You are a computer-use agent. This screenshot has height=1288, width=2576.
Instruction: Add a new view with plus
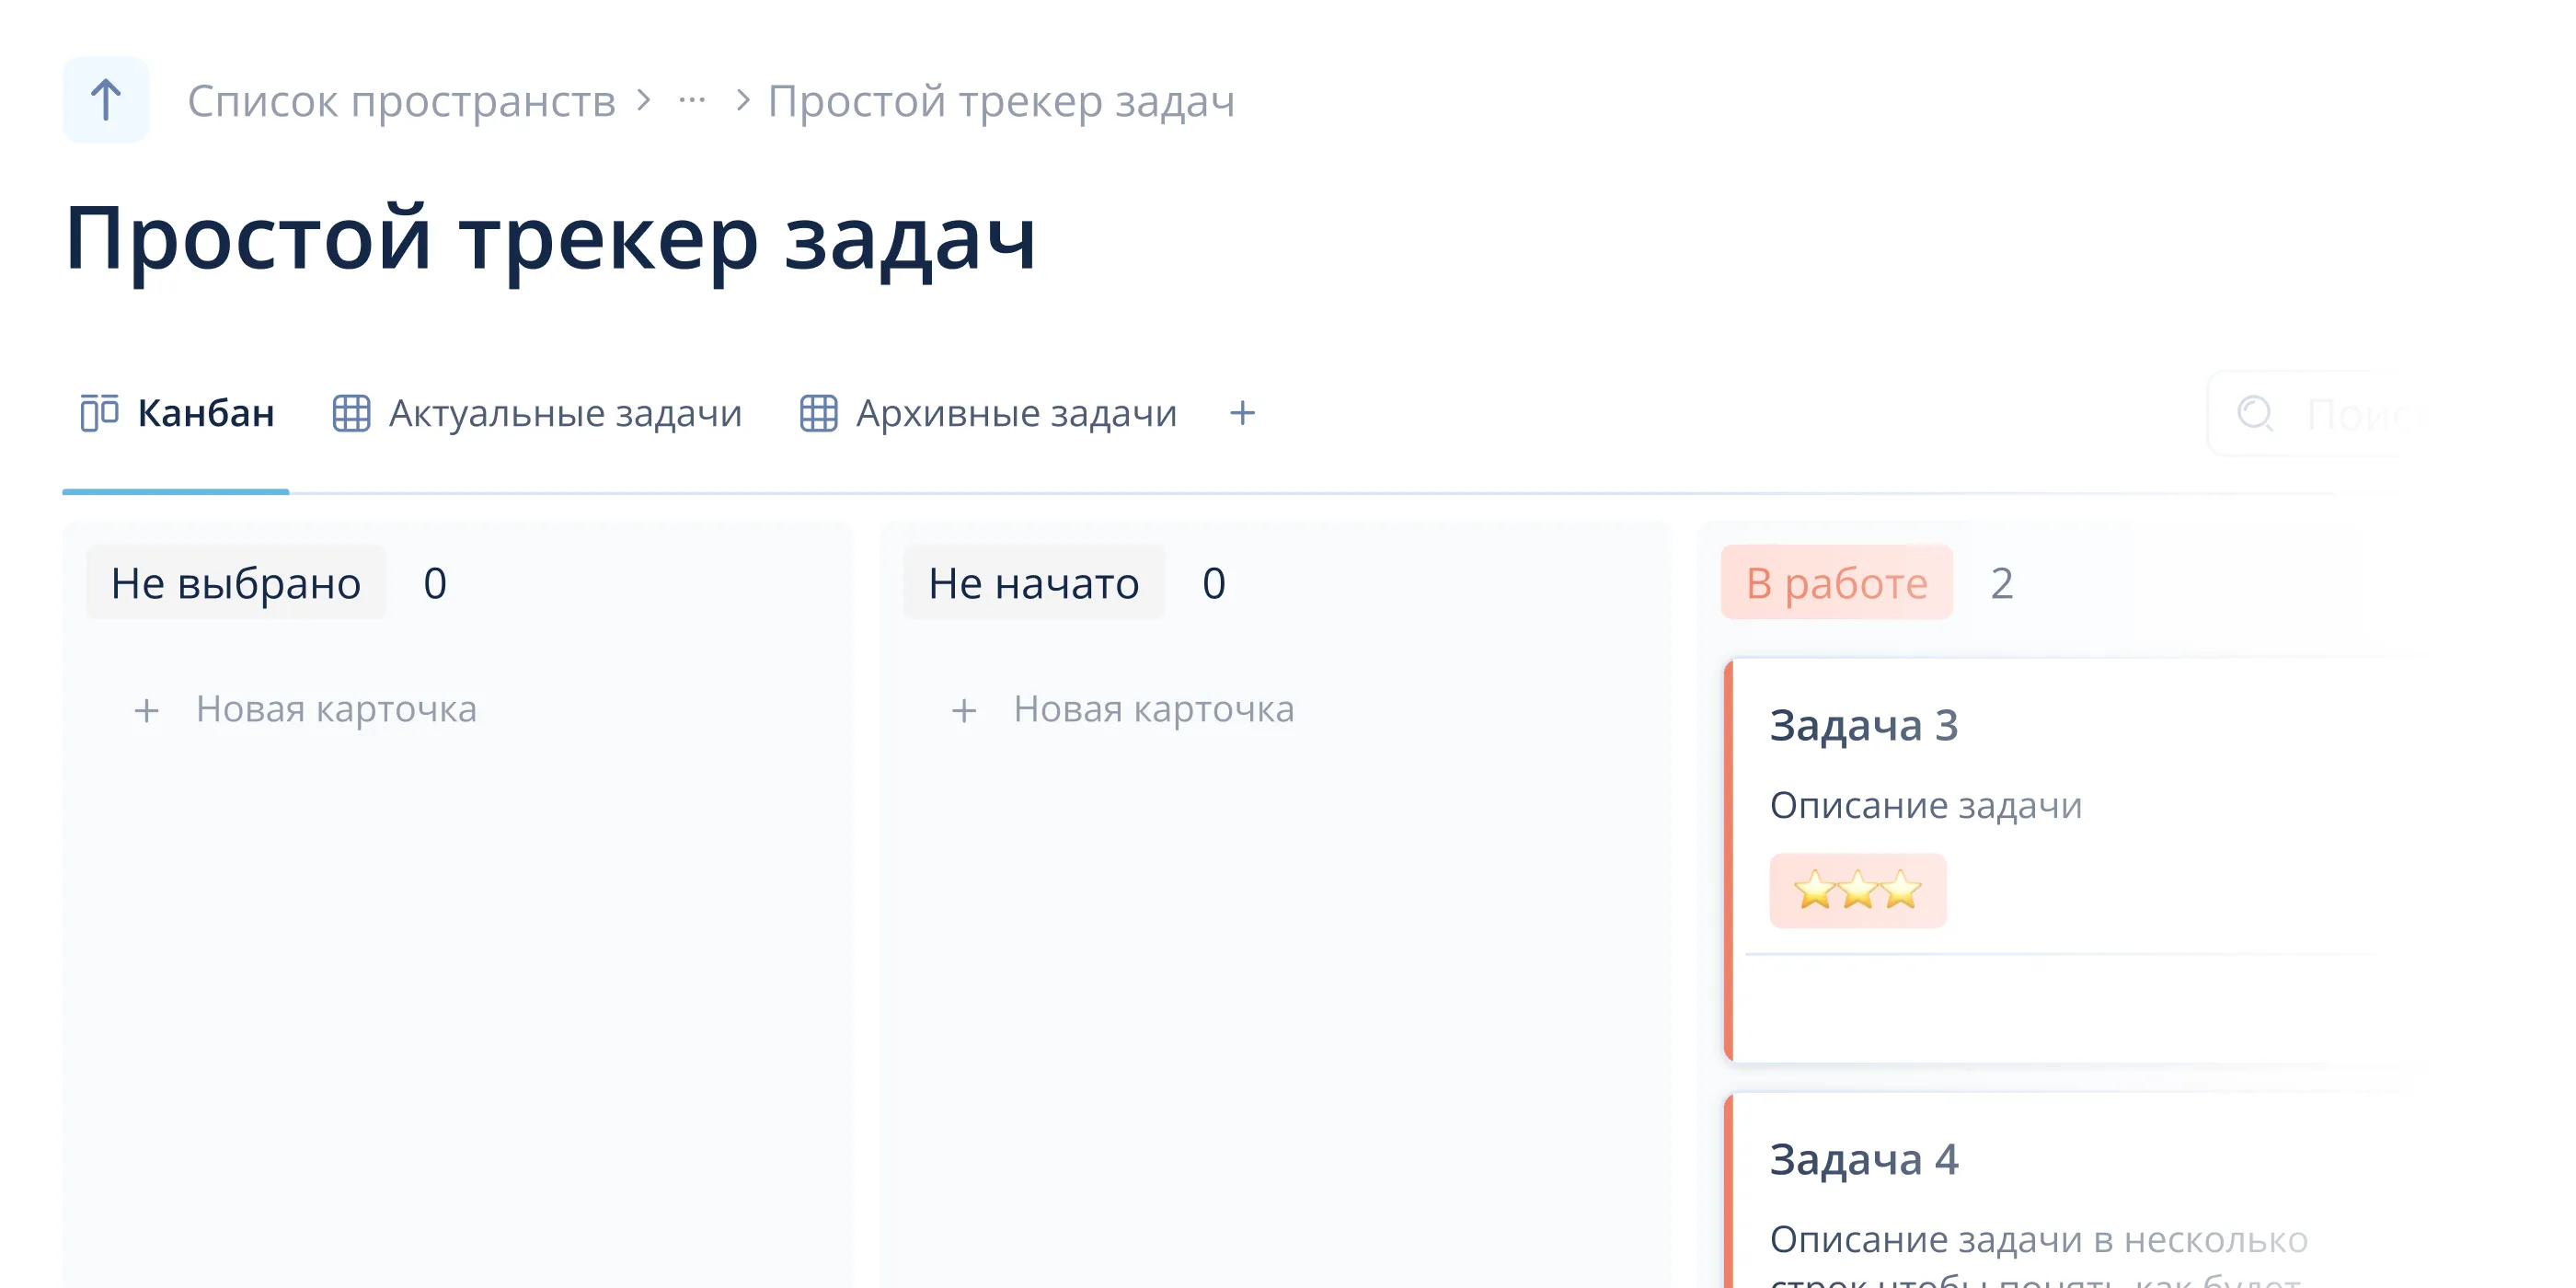click(x=1242, y=413)
